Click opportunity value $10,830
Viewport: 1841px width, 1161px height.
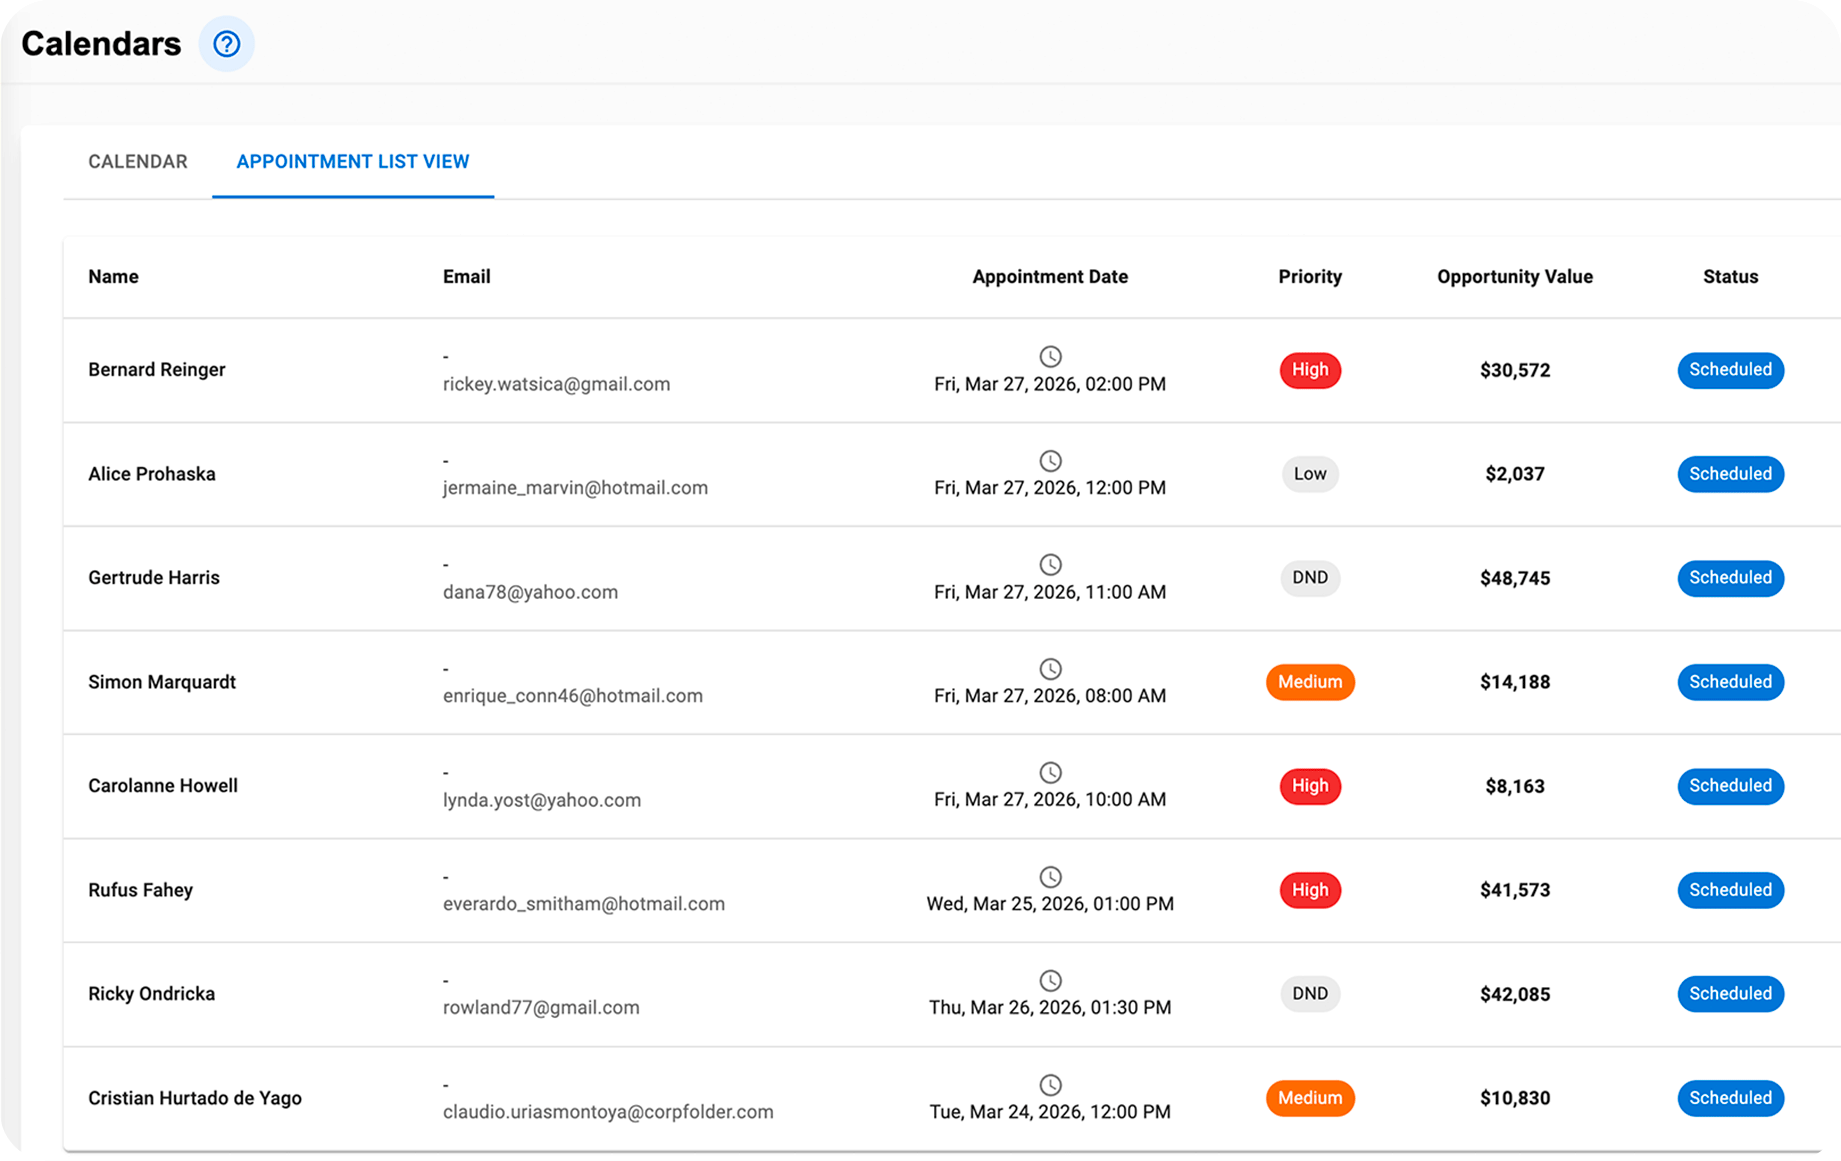click(1515, 1098)
